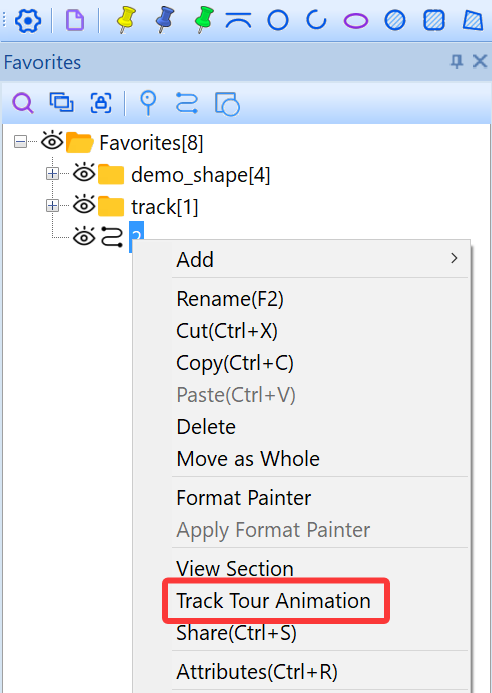Pick the hatched circle shape tool
Screen dimensions: 492x693
(x=395, y=20)
